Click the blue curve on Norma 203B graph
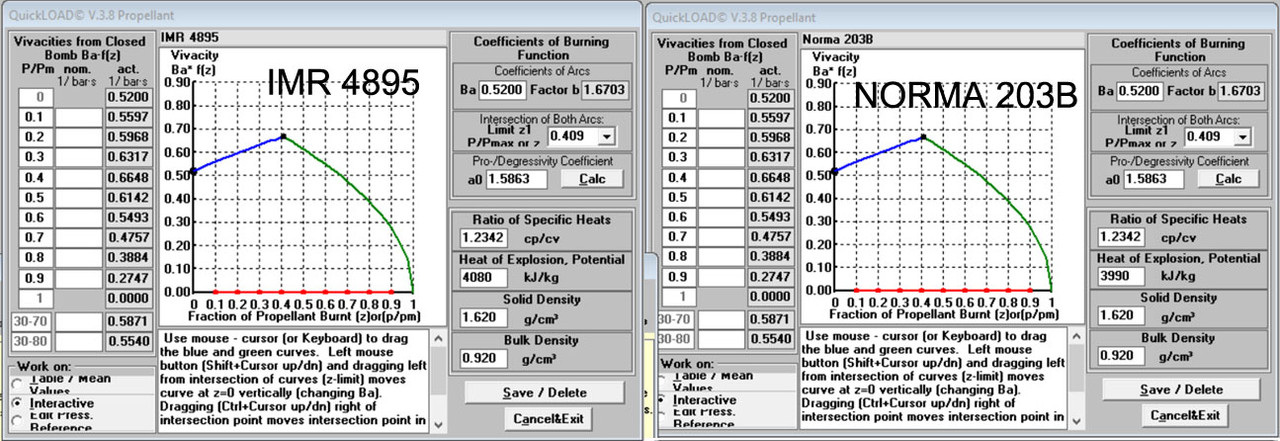 pos(879,152)
